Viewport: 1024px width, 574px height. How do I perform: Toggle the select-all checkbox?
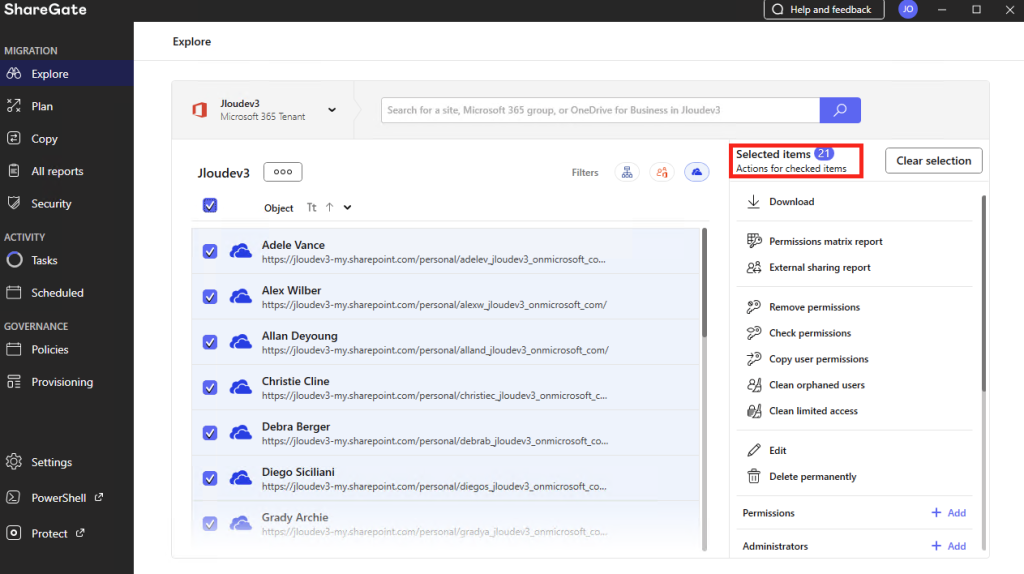click(210, 205)
